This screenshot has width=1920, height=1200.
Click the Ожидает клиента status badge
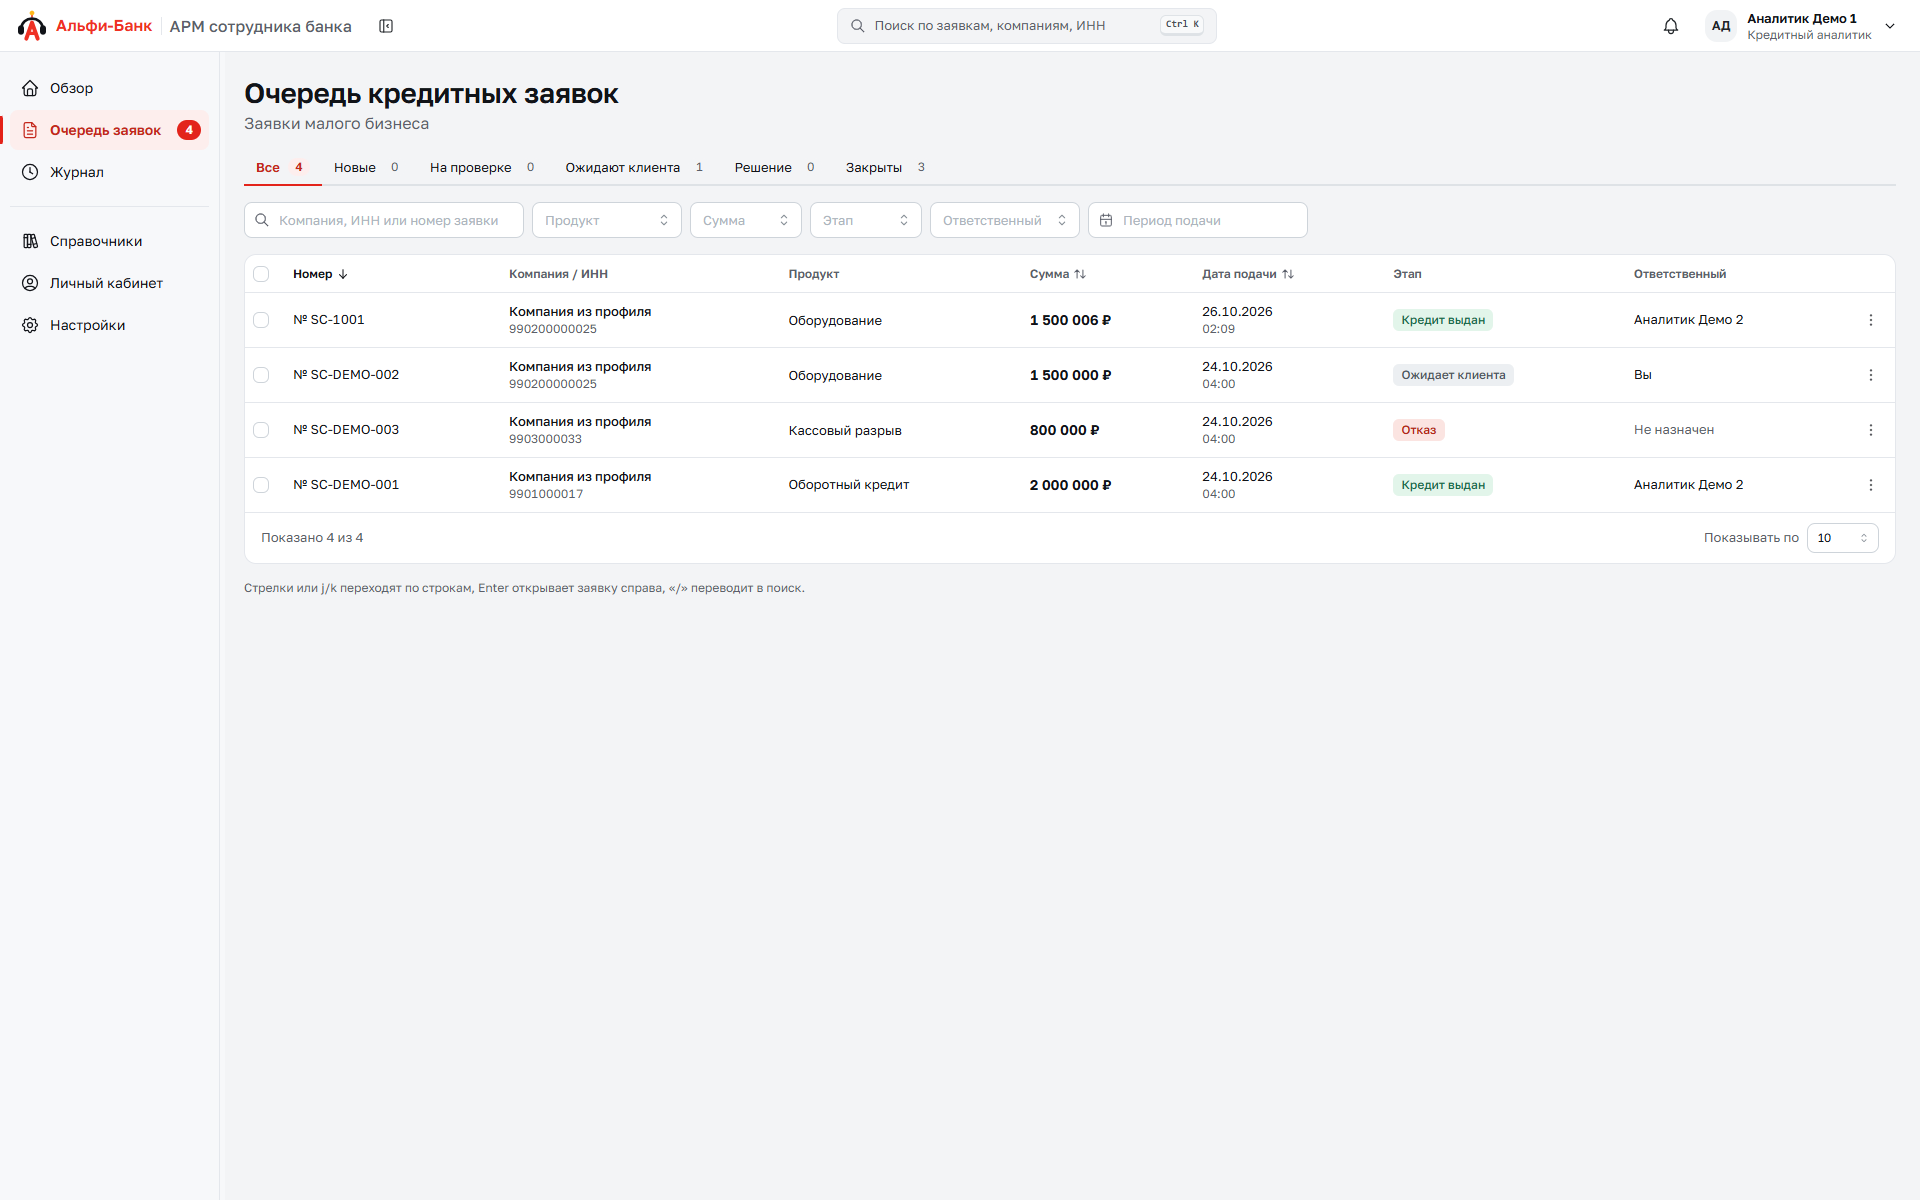[x=1453, y=375]
